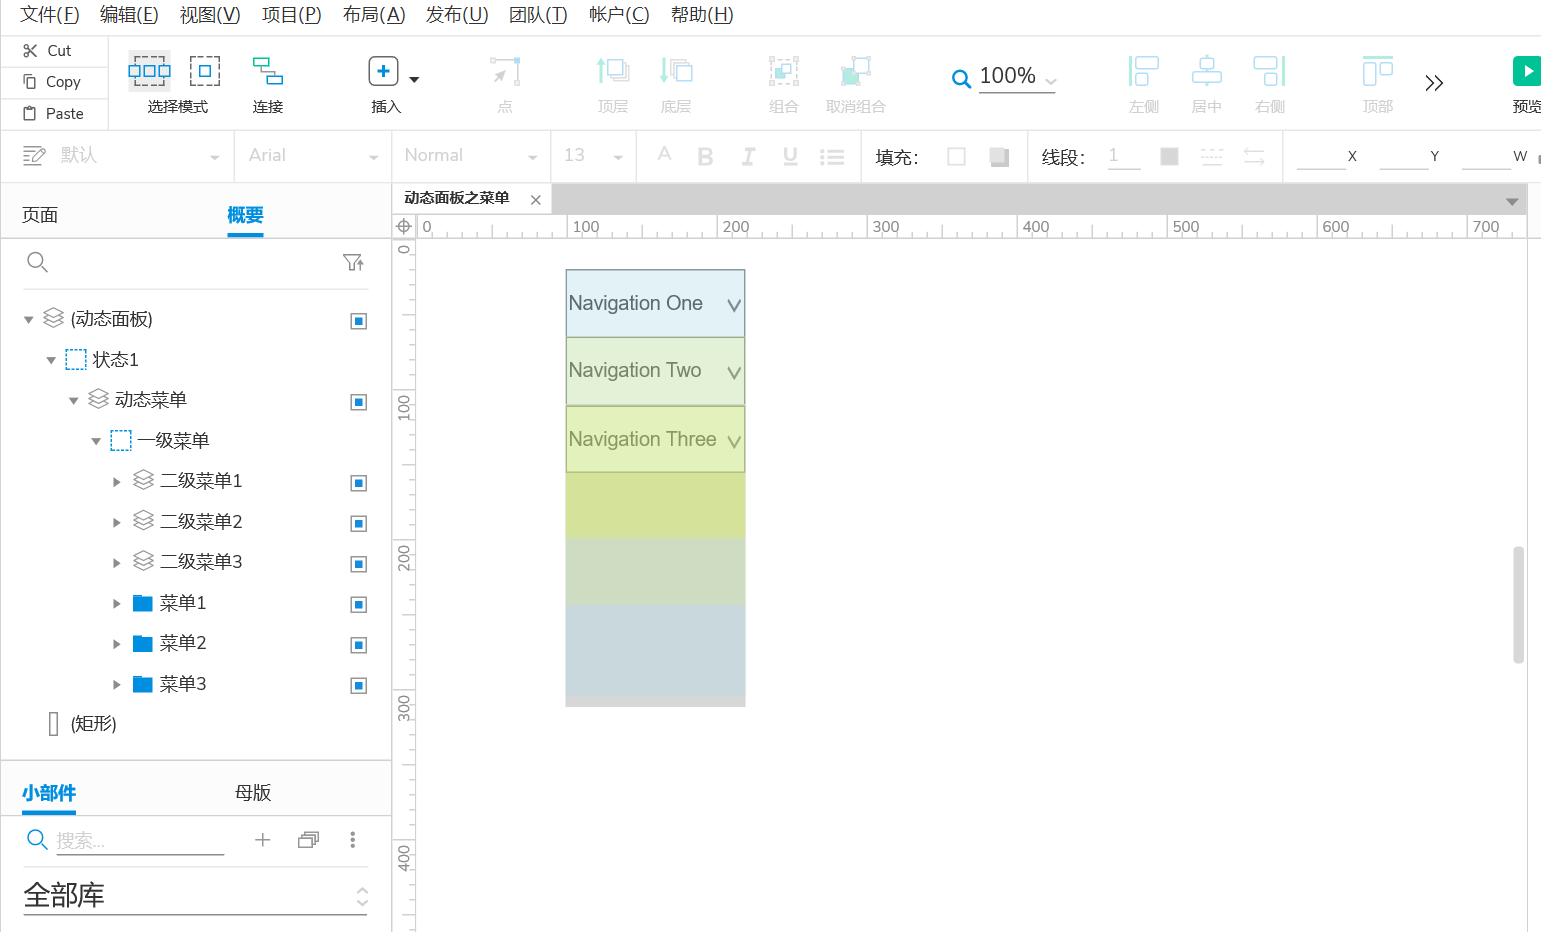Close the 动态面板之菜单 canvas tab

click(536, 200)
